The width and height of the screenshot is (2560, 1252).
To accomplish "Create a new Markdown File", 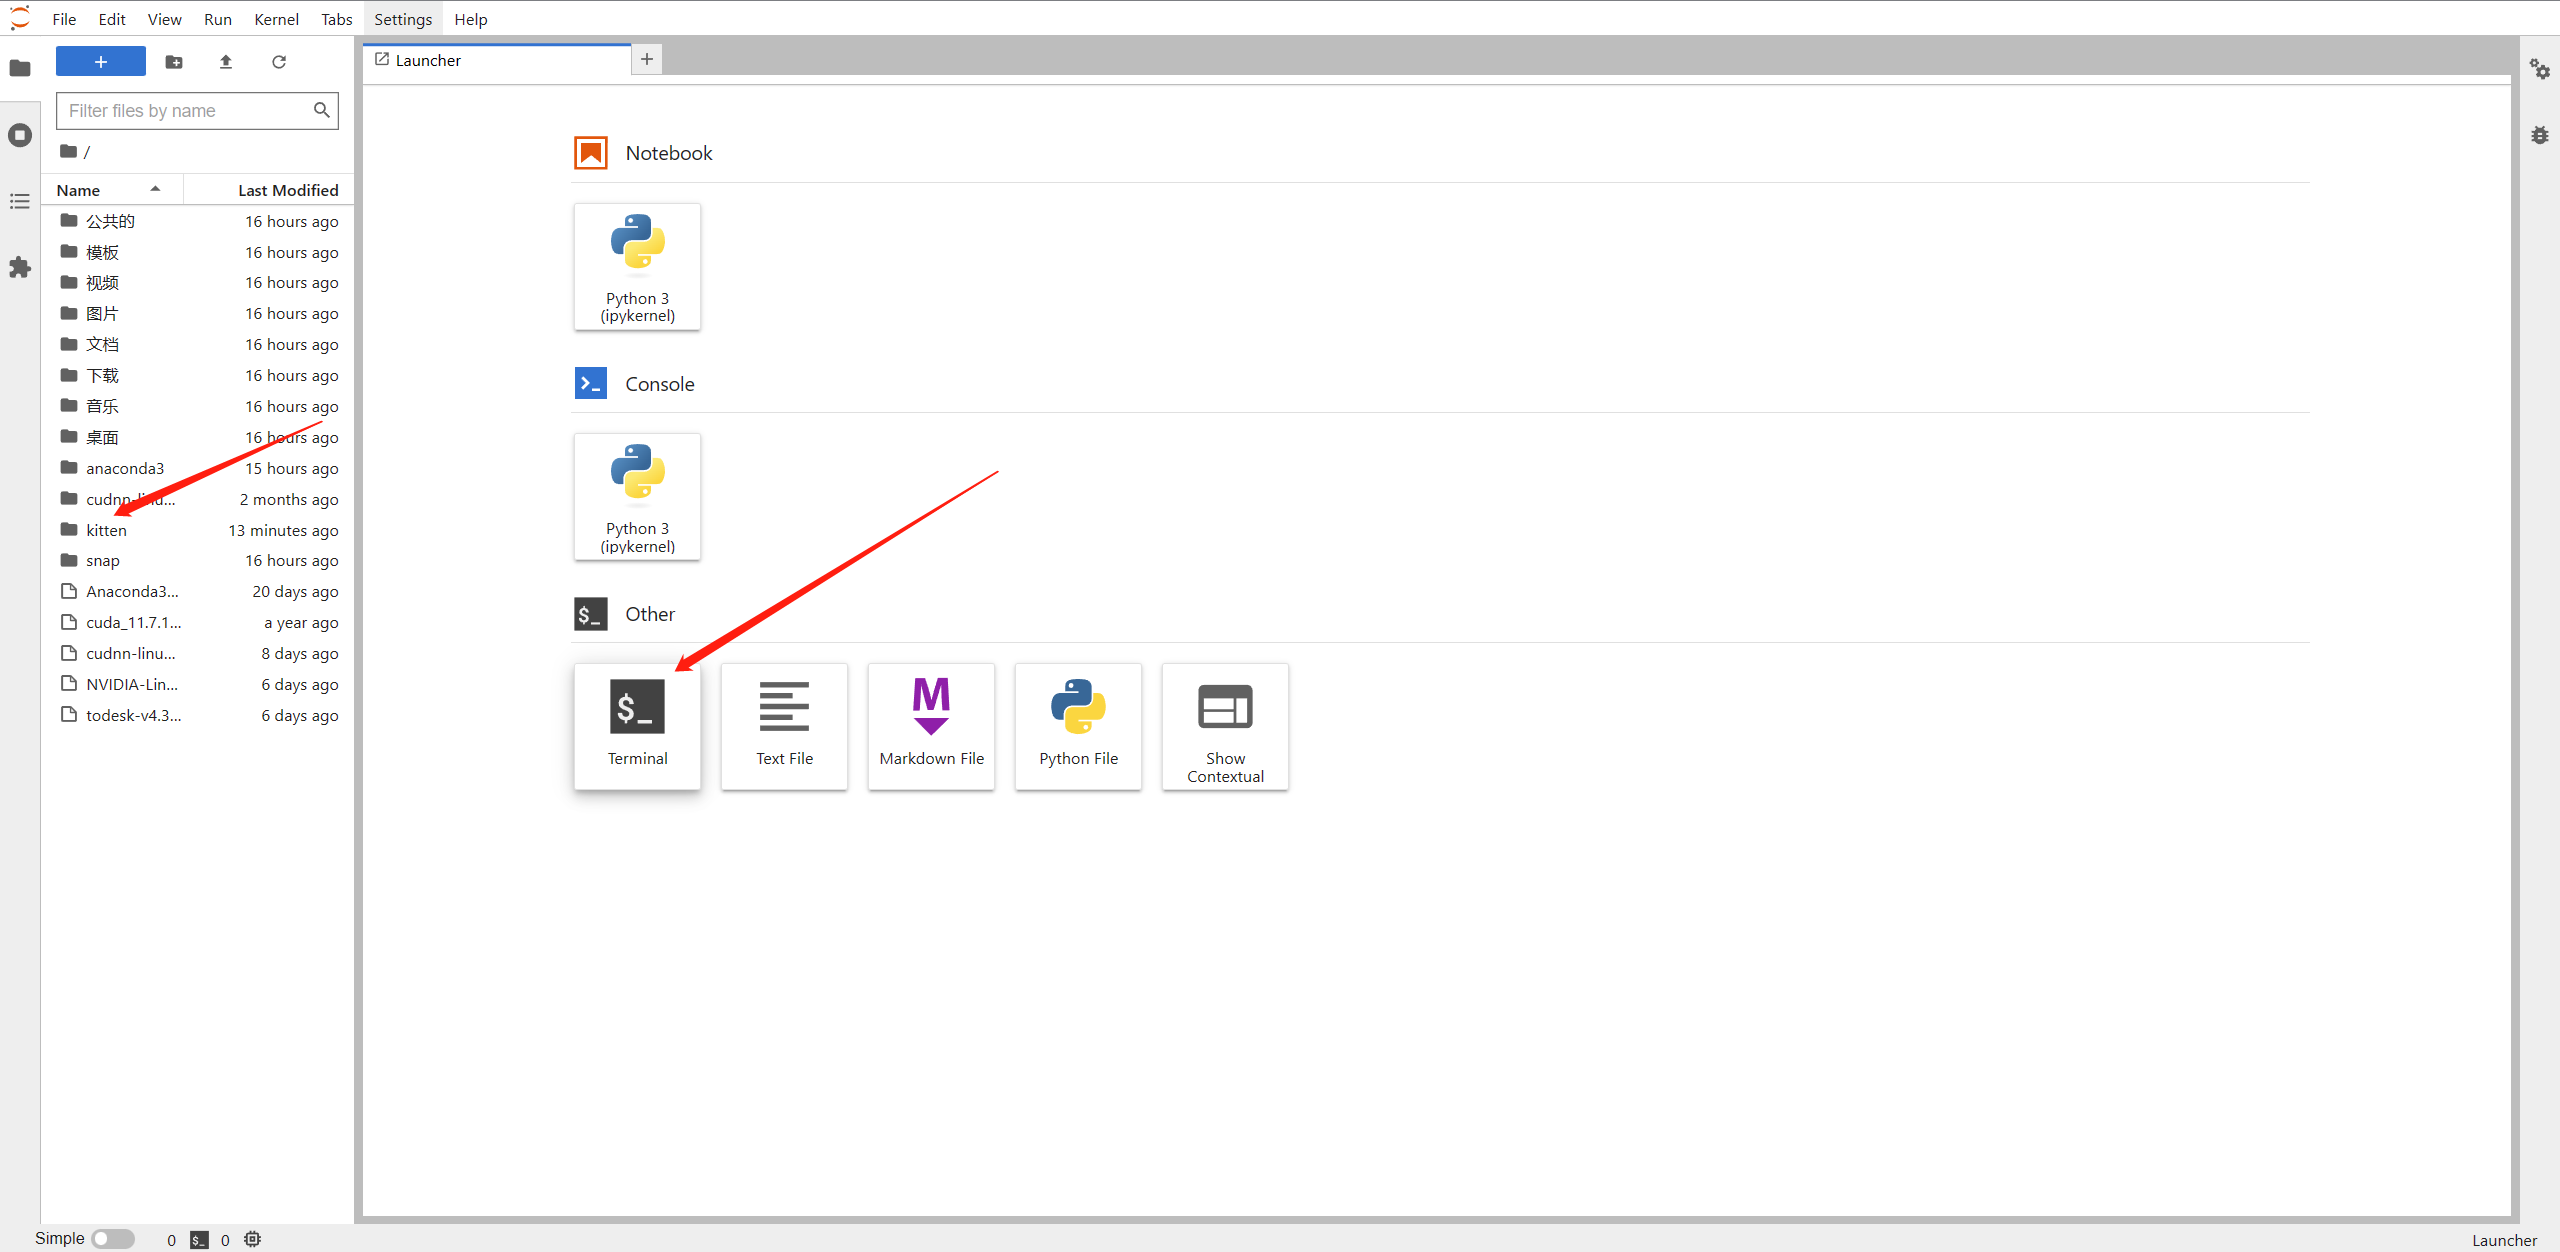I will point(931,727).
